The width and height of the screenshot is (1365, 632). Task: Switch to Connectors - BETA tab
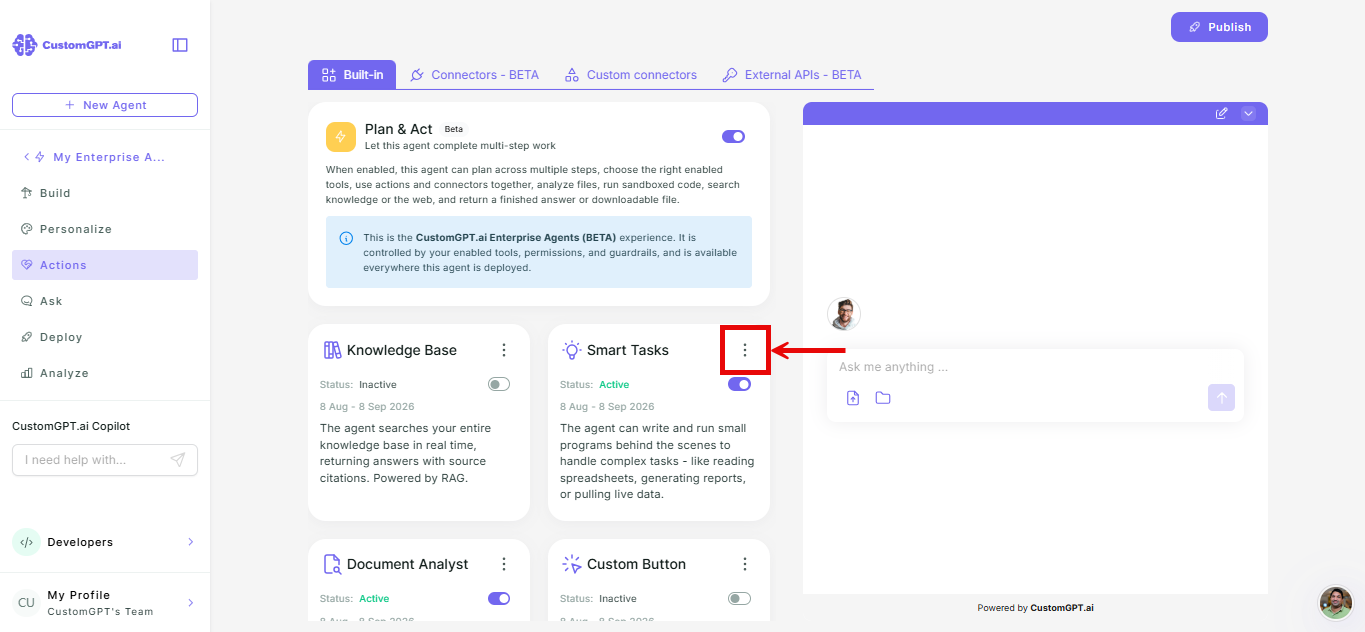point(475,75)
